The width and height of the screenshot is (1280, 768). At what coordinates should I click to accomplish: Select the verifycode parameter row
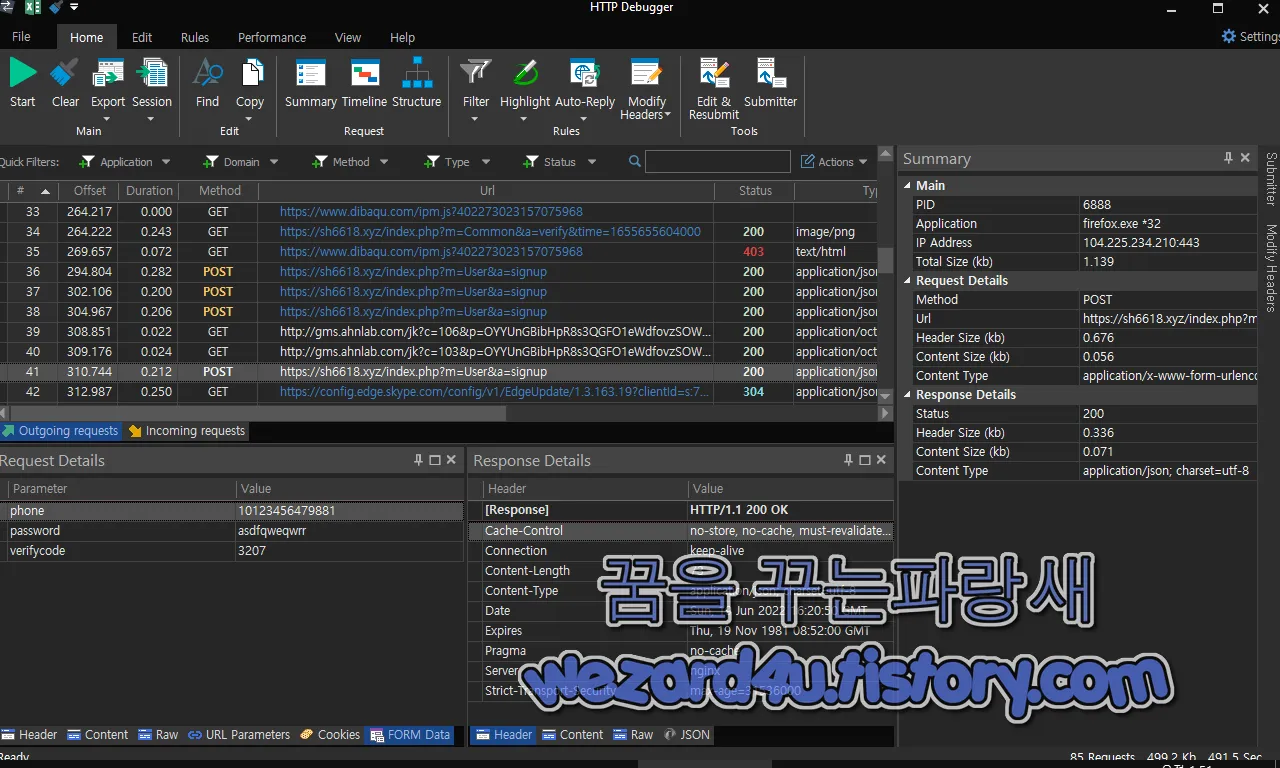(x=231, y=551)
